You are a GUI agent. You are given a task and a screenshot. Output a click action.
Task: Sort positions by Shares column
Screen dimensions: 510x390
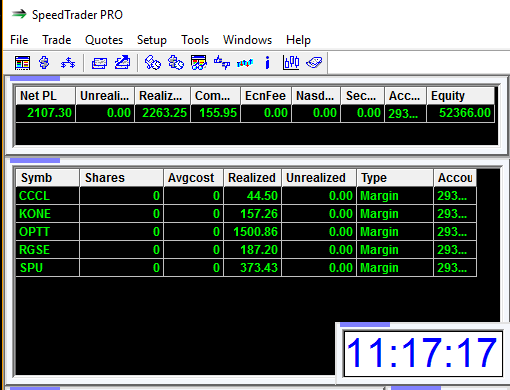[121, 178]
